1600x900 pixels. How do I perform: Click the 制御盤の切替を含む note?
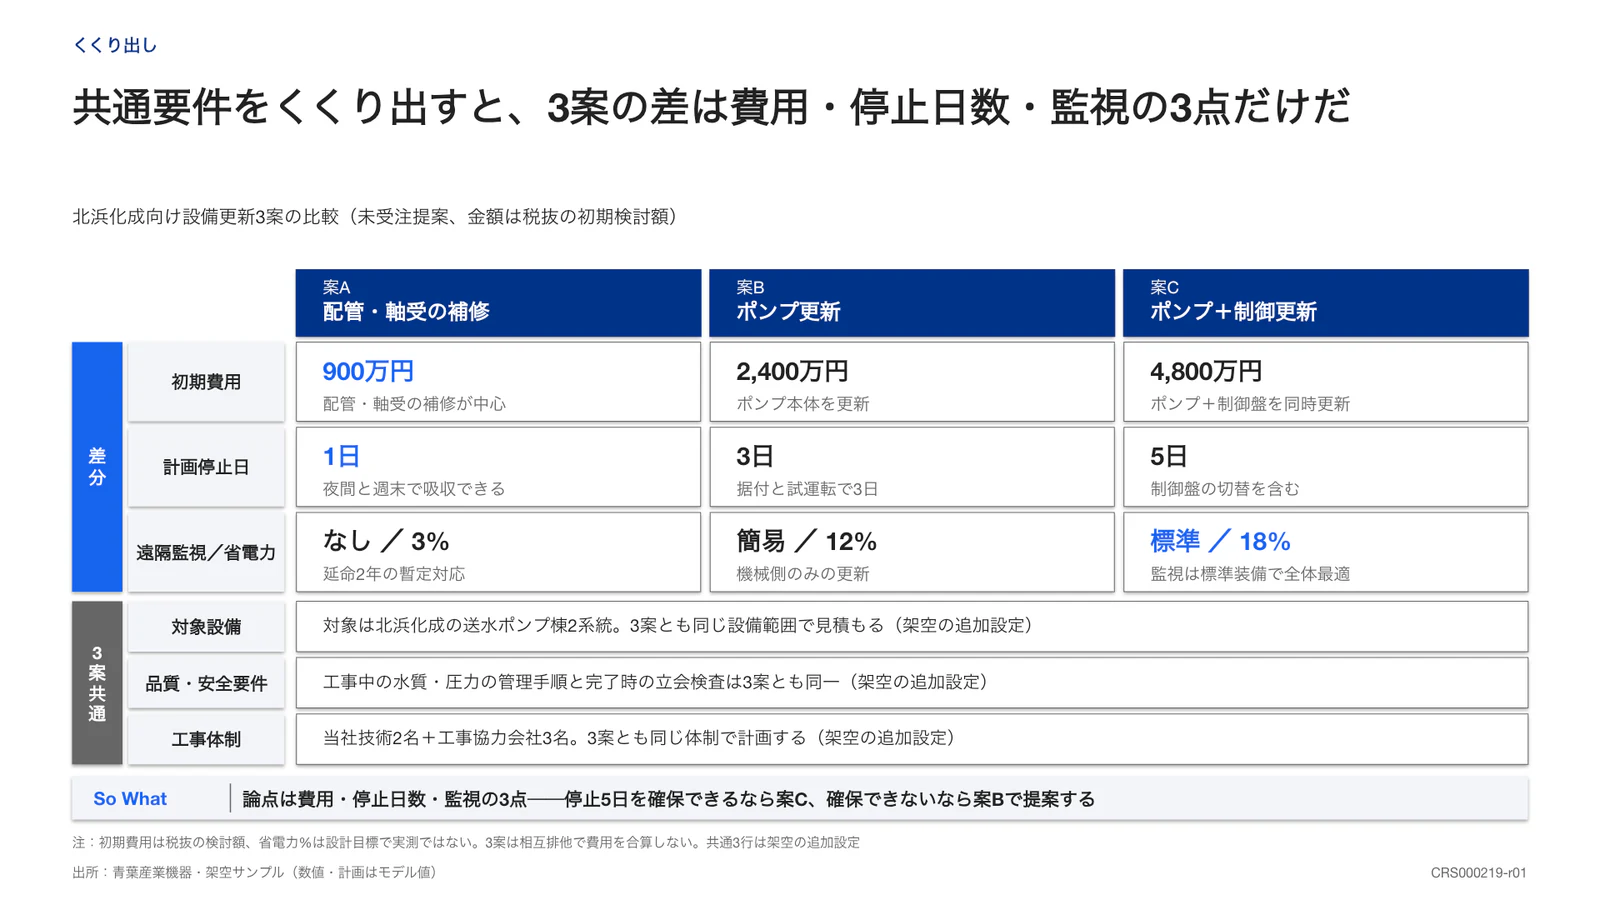(x=1225, y=489)
